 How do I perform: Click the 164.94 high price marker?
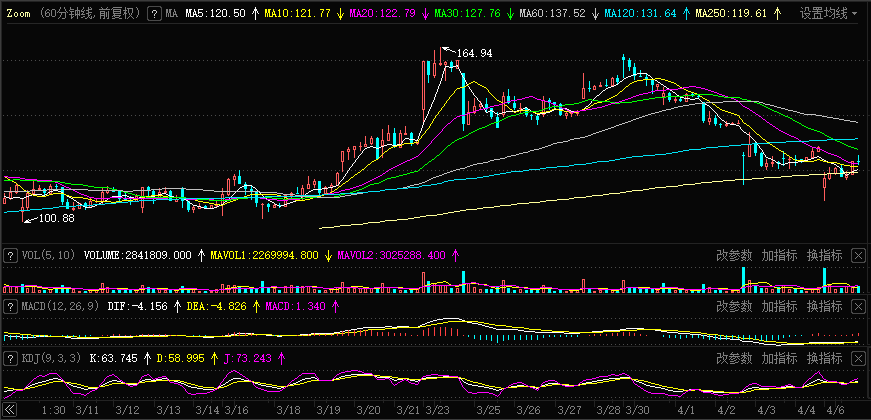click(x=474, y=52)
